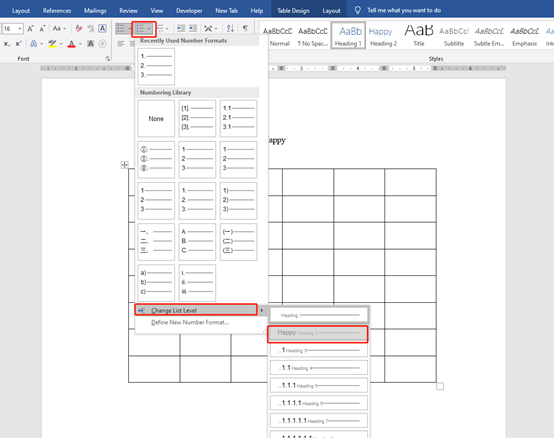Expand the Multilevel List dropdown arrow

point(167,29)
